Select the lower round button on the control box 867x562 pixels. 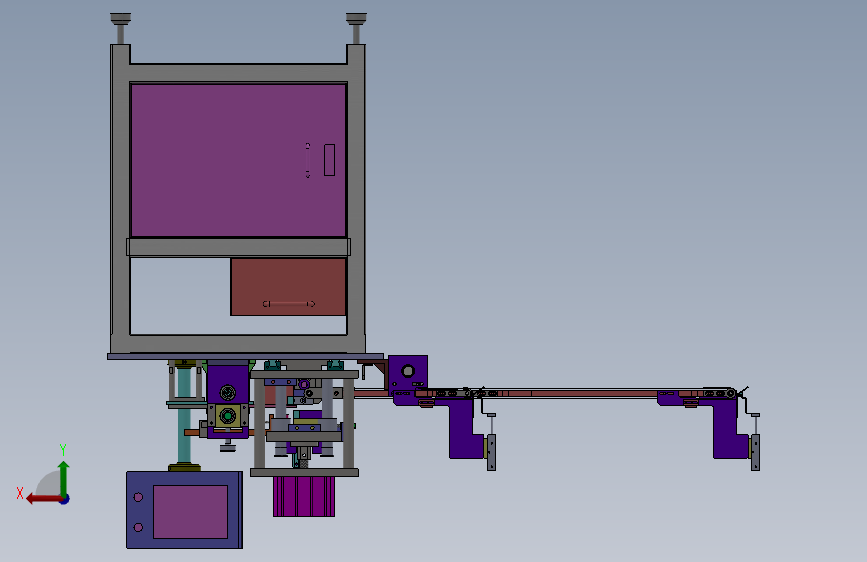point(138,527)
